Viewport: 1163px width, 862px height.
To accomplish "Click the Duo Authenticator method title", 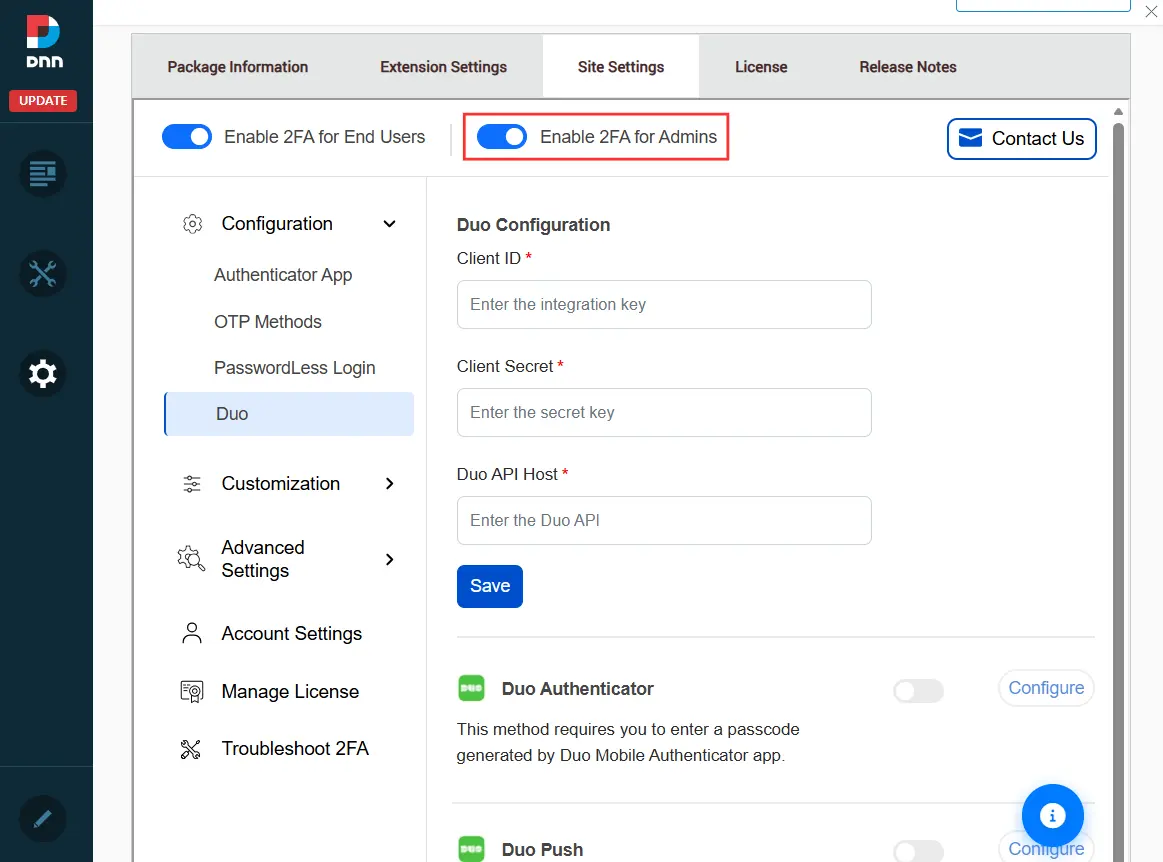I will 578,688.
